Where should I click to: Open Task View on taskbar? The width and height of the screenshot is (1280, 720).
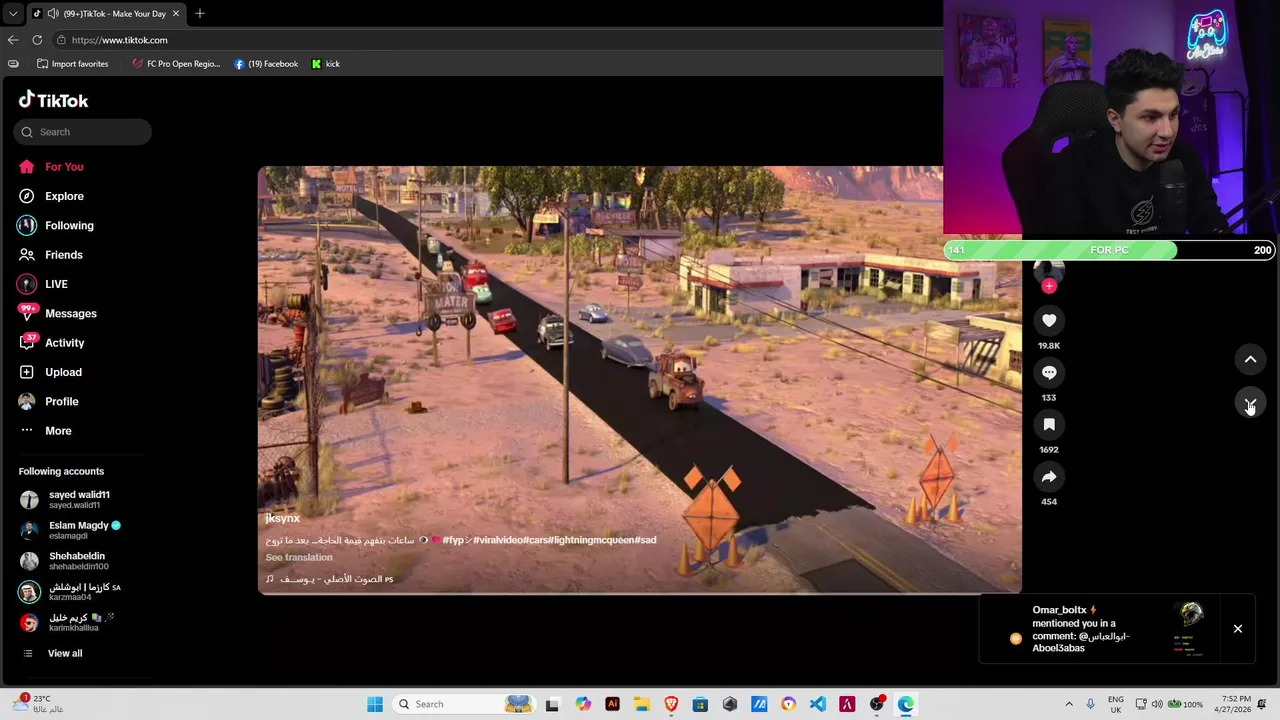tap(552, 704)
